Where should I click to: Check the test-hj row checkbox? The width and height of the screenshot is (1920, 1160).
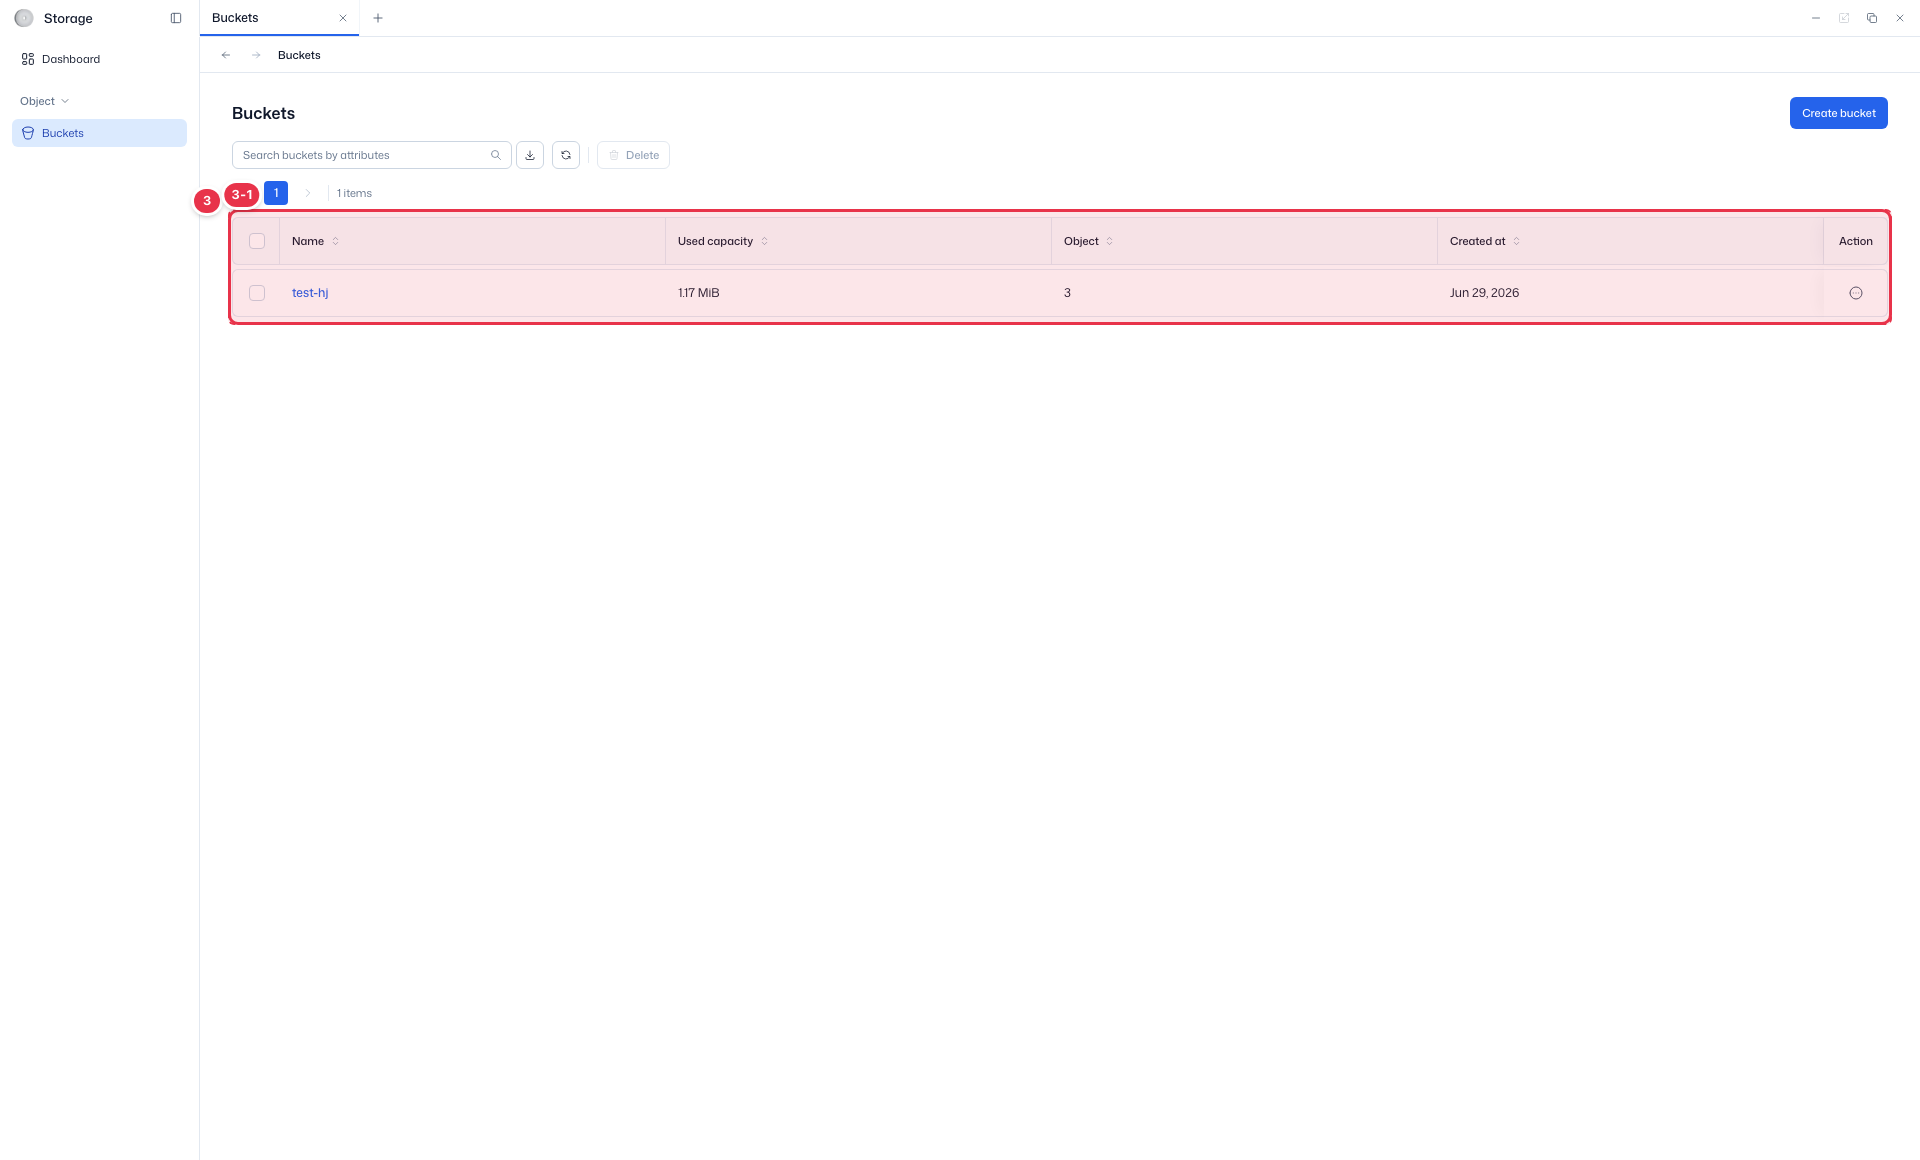click(x=257, y=293)
